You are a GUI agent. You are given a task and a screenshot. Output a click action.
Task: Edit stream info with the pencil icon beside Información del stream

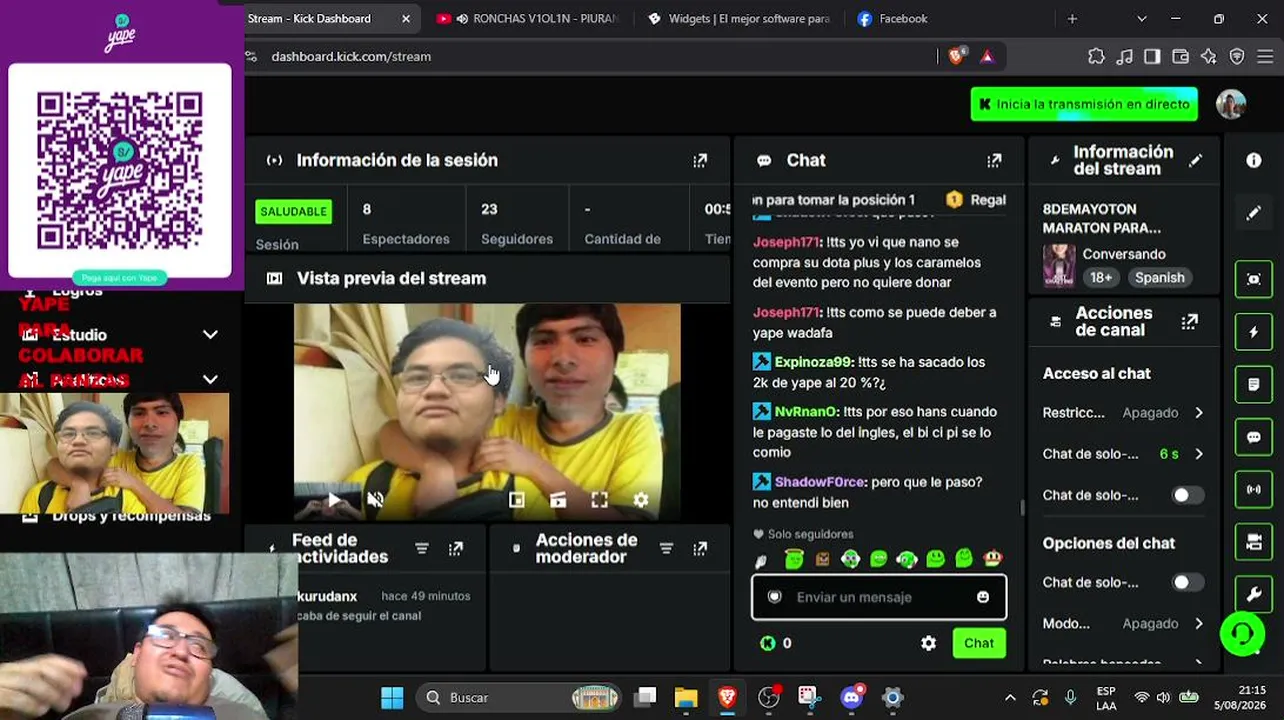tap(1195, 160)
